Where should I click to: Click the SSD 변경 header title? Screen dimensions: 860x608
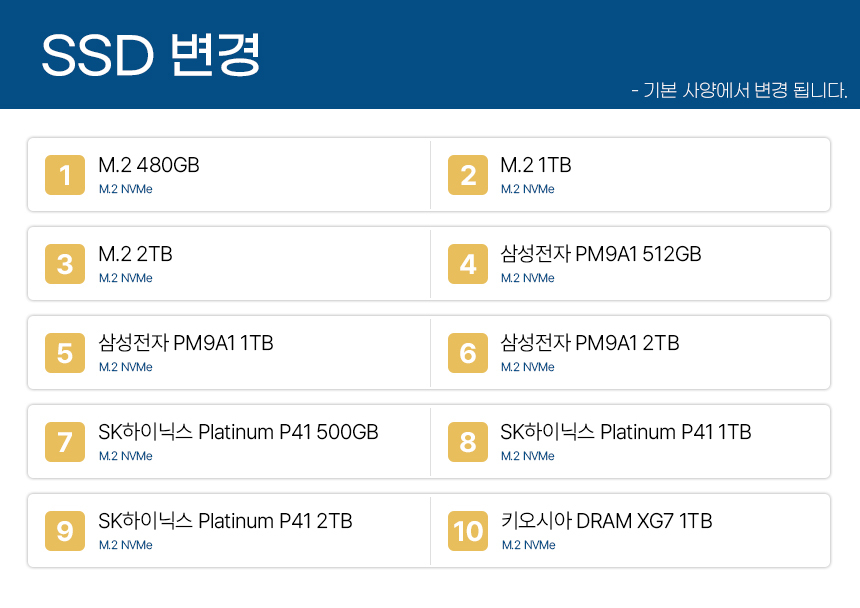[x=151, y=55]
